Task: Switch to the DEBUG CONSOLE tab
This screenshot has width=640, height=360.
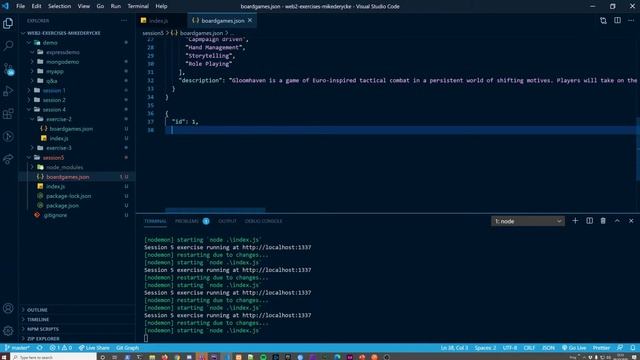Action: click(263, 221)
